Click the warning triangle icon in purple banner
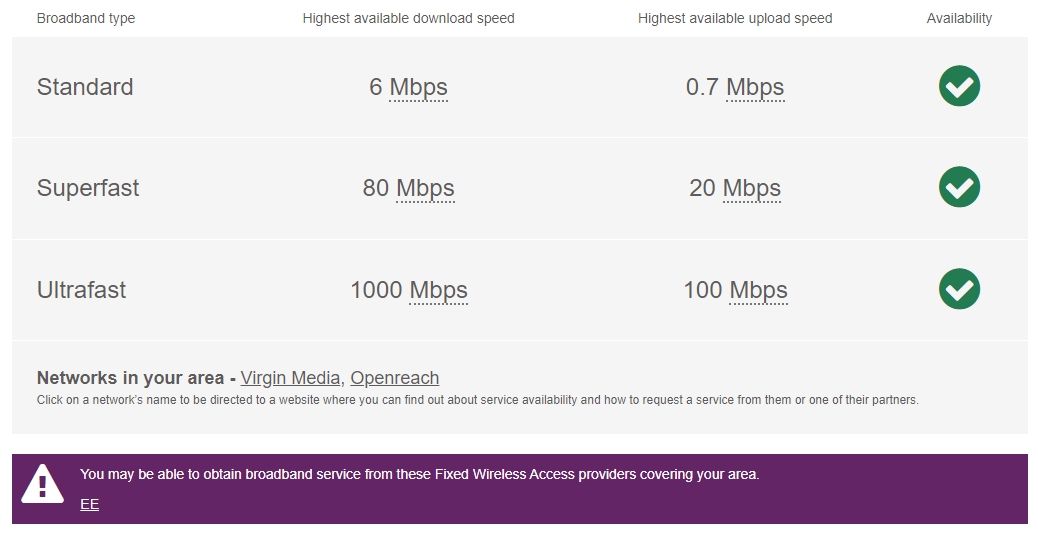 [x=42, y=484]
